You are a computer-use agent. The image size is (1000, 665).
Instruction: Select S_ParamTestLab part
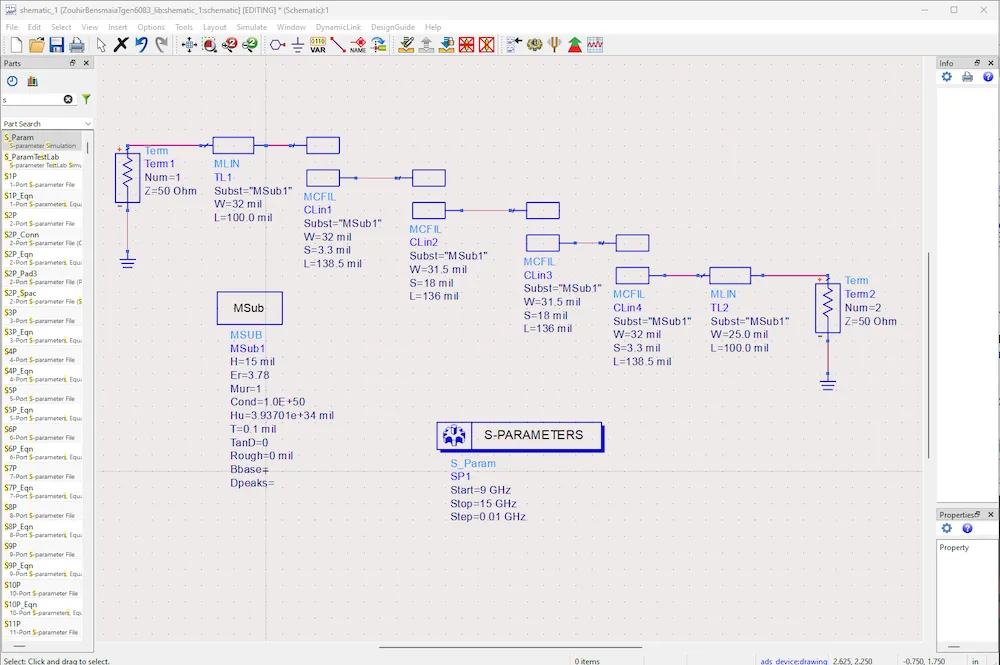(x=41, y=161)
